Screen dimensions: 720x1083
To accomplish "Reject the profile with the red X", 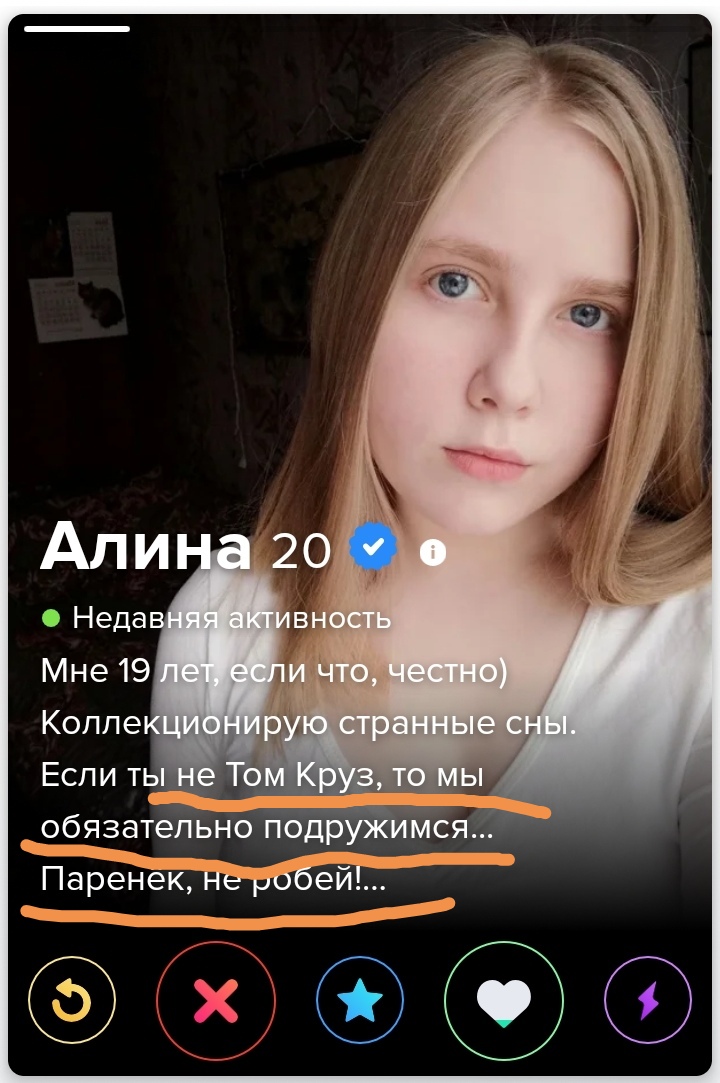I will (216, 999).
